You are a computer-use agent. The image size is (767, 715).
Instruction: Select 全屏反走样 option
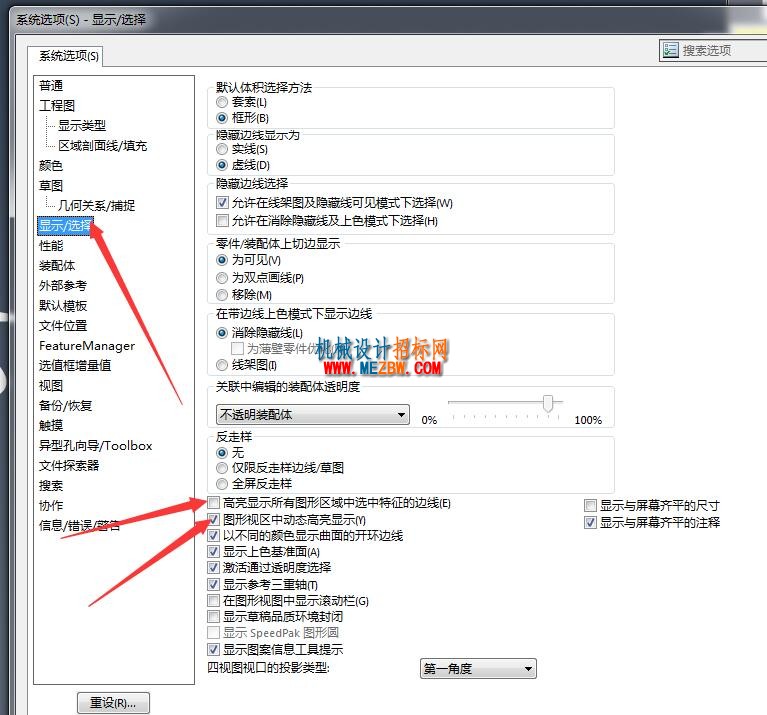tap(222, 484)
